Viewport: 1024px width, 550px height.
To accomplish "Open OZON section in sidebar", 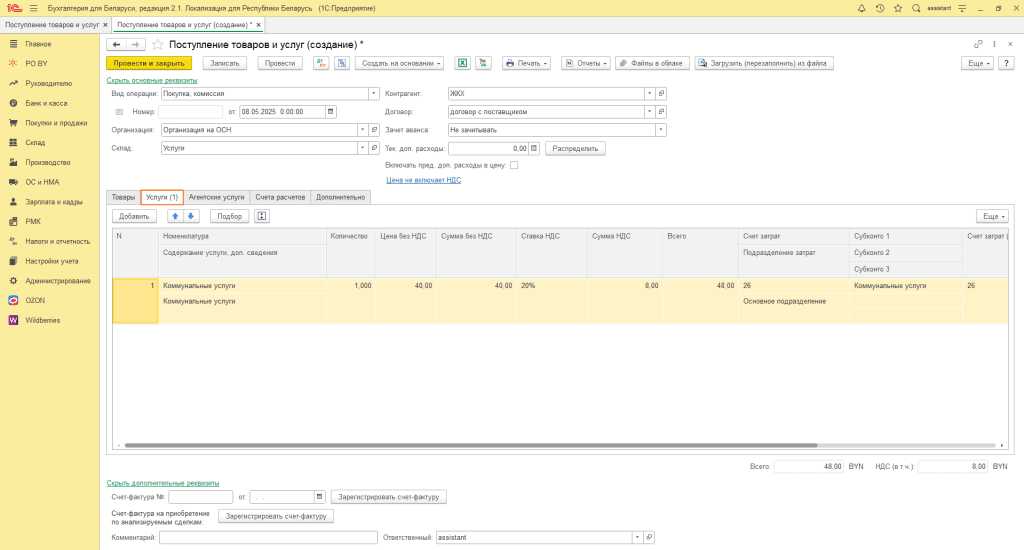I will [35, 300].
